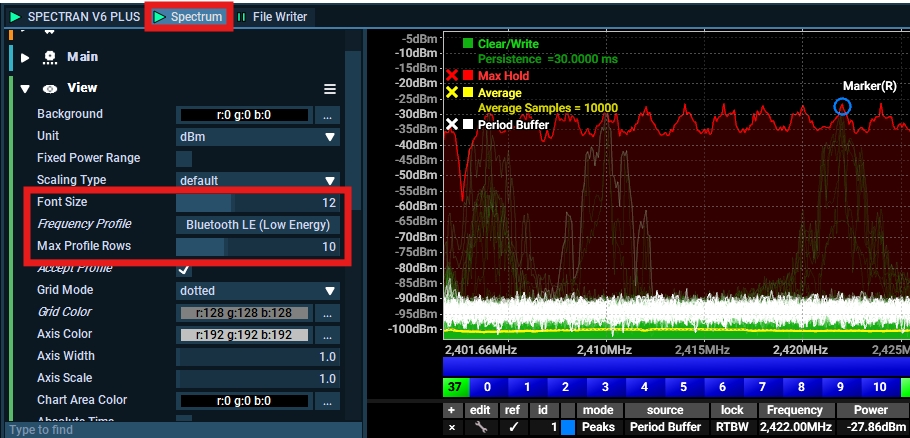Open the Grid Mode dropdown set to dotted
910x438 pixels.
258,291
